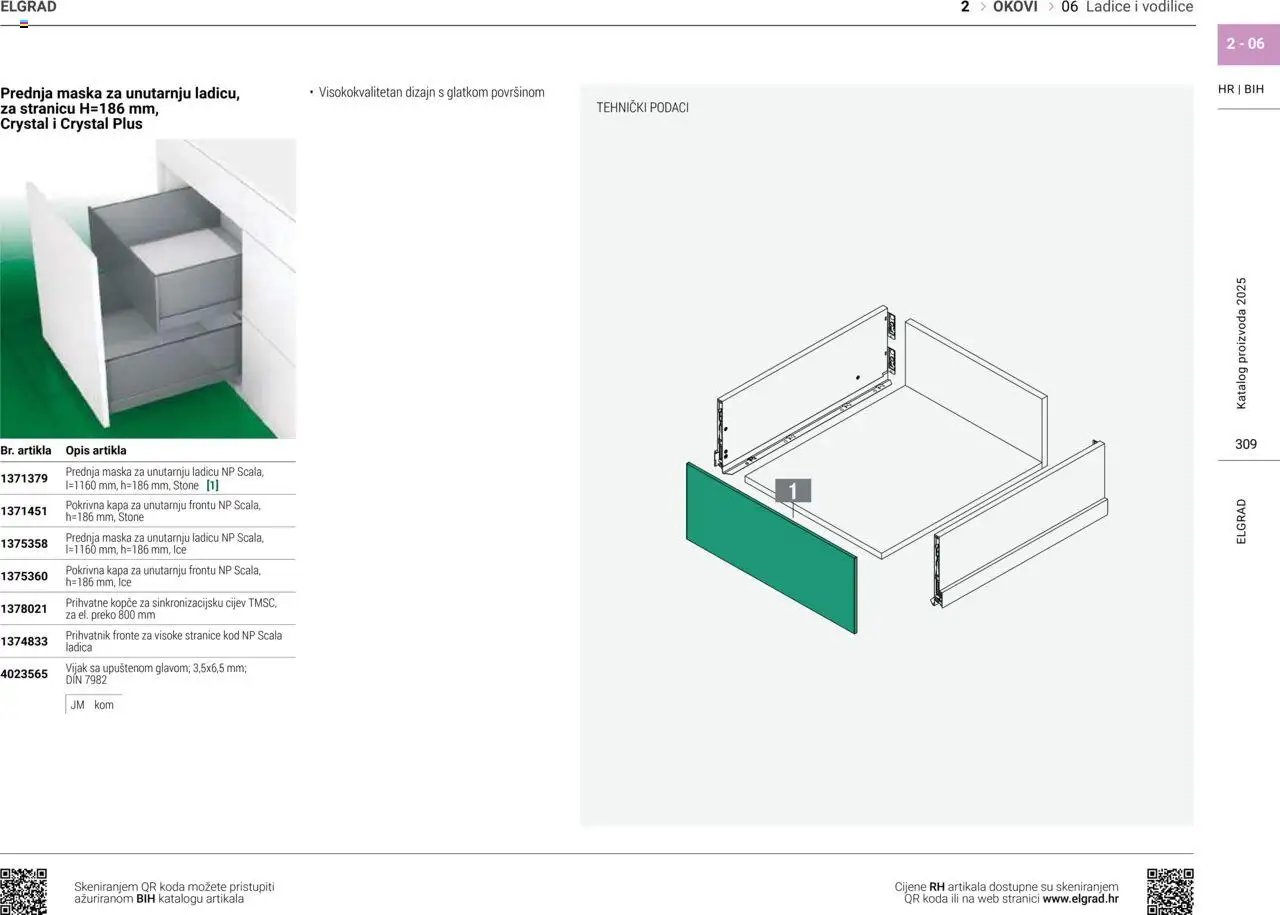Image resolution: width=1280 pixels, height=915 pixels.
Task: Select article number 1371379
Action: (x=25, y=478)
